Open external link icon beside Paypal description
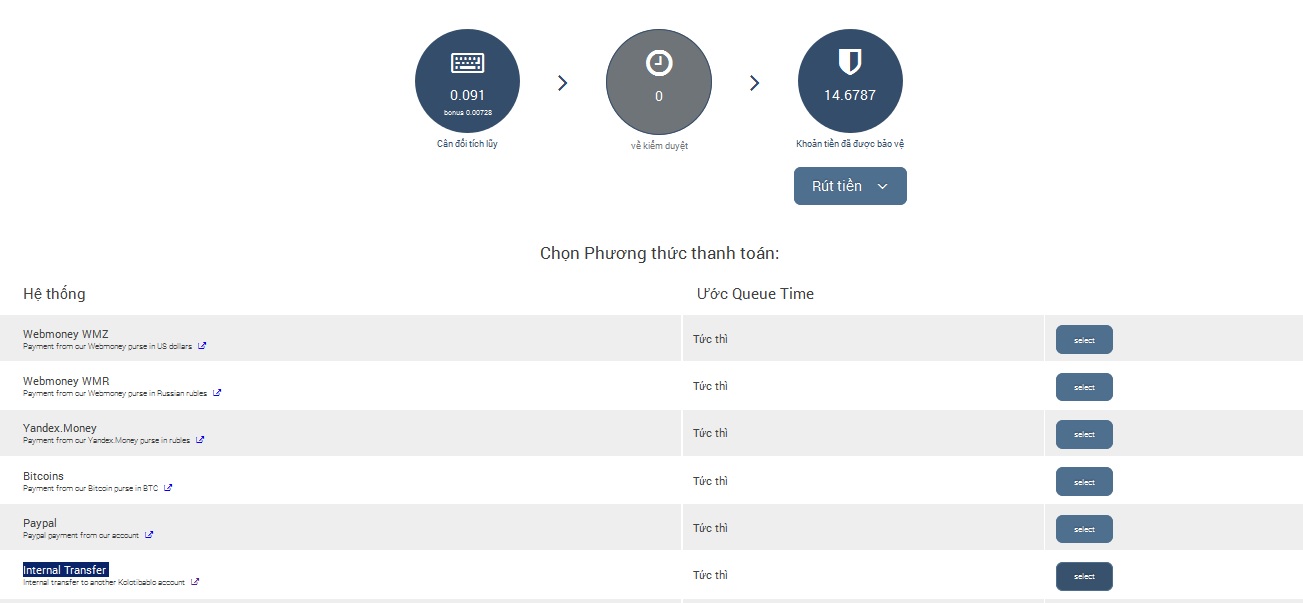The width and height of the screenshot is (1303, 603). (149, 535)
